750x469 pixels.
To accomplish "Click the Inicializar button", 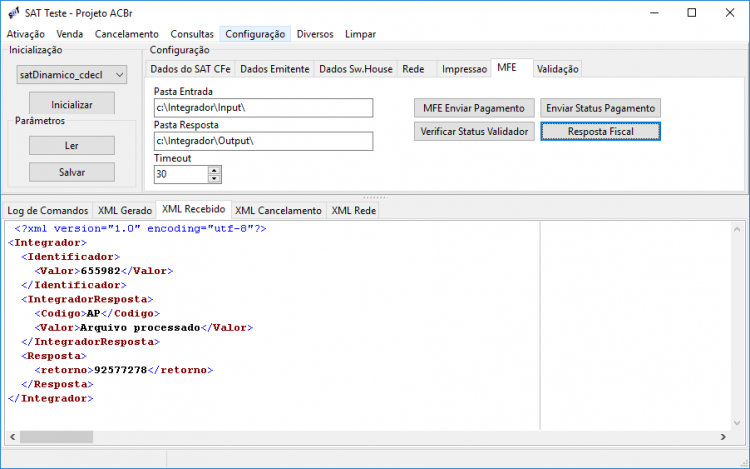I will pos(72,104).
